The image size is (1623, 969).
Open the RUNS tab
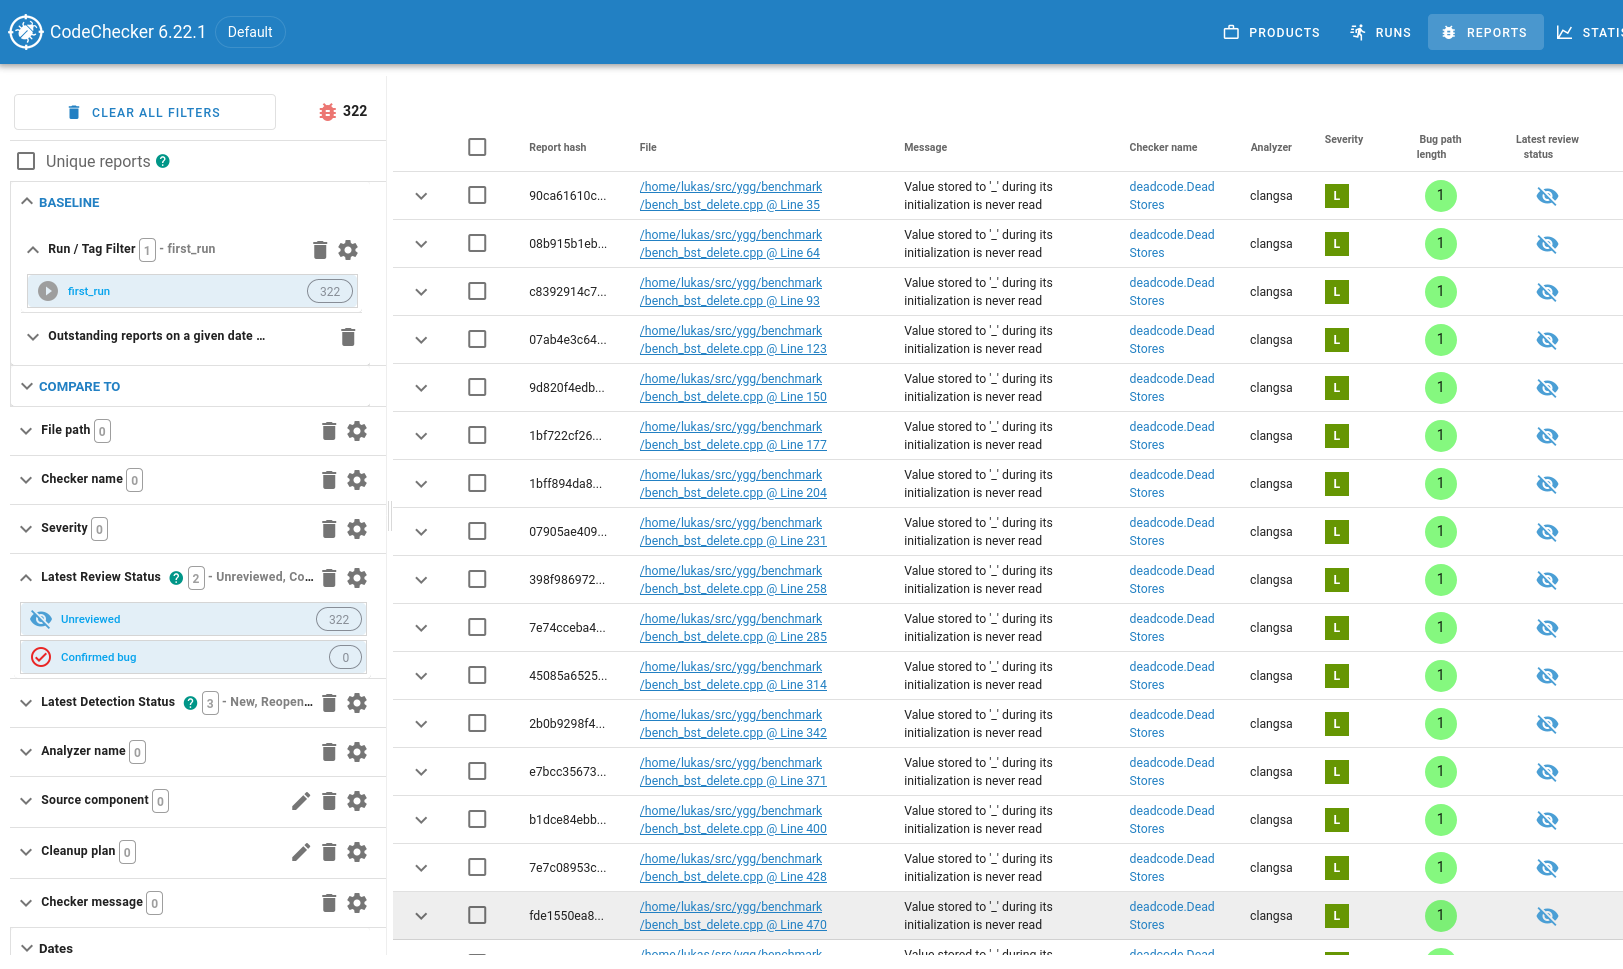click(x=1380, y=33)
